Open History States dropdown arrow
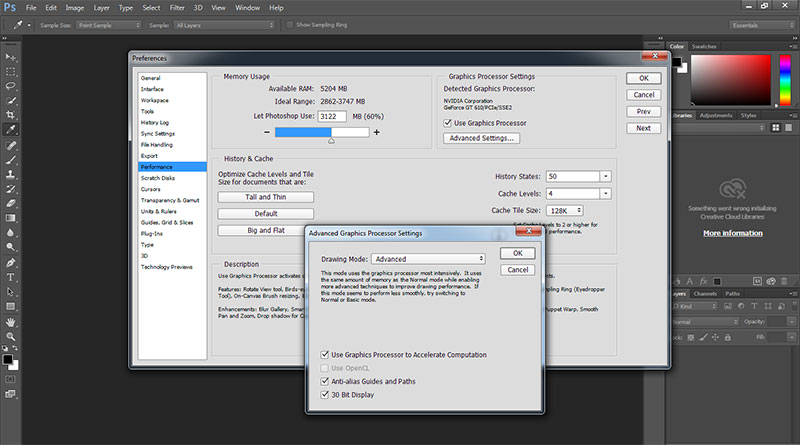 [x=606, y=176]
